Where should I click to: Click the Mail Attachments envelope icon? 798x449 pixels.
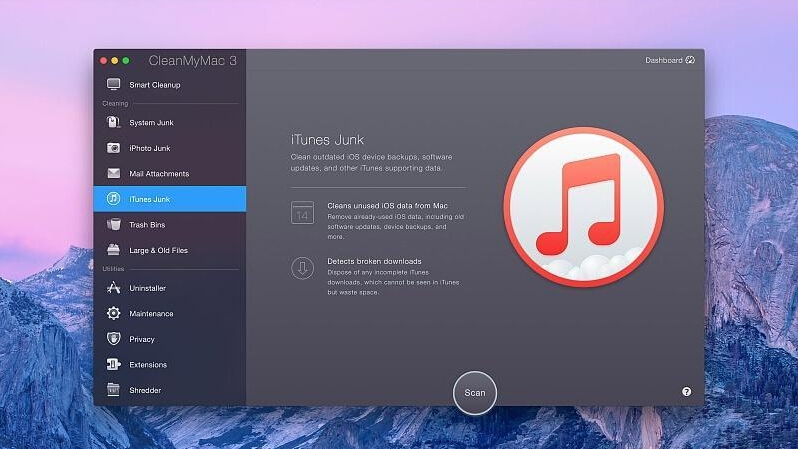coord(113,174)
